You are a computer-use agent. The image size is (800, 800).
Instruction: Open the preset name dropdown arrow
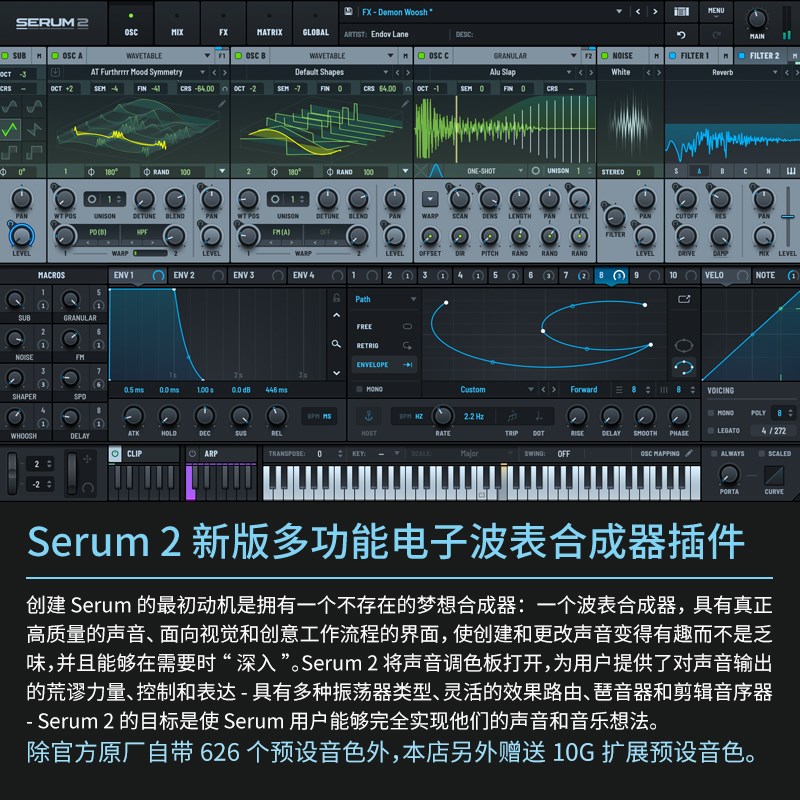pos(619,11)
